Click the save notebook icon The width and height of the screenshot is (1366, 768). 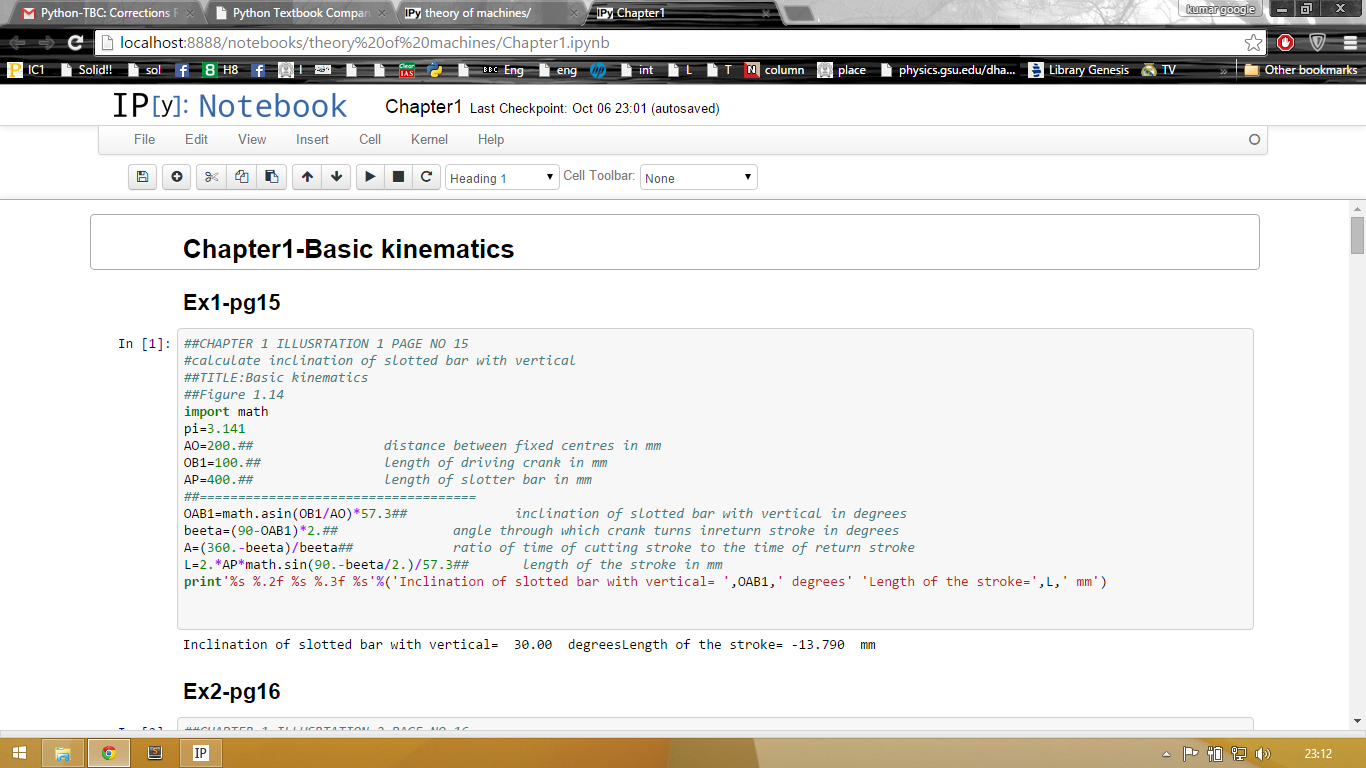142,177
